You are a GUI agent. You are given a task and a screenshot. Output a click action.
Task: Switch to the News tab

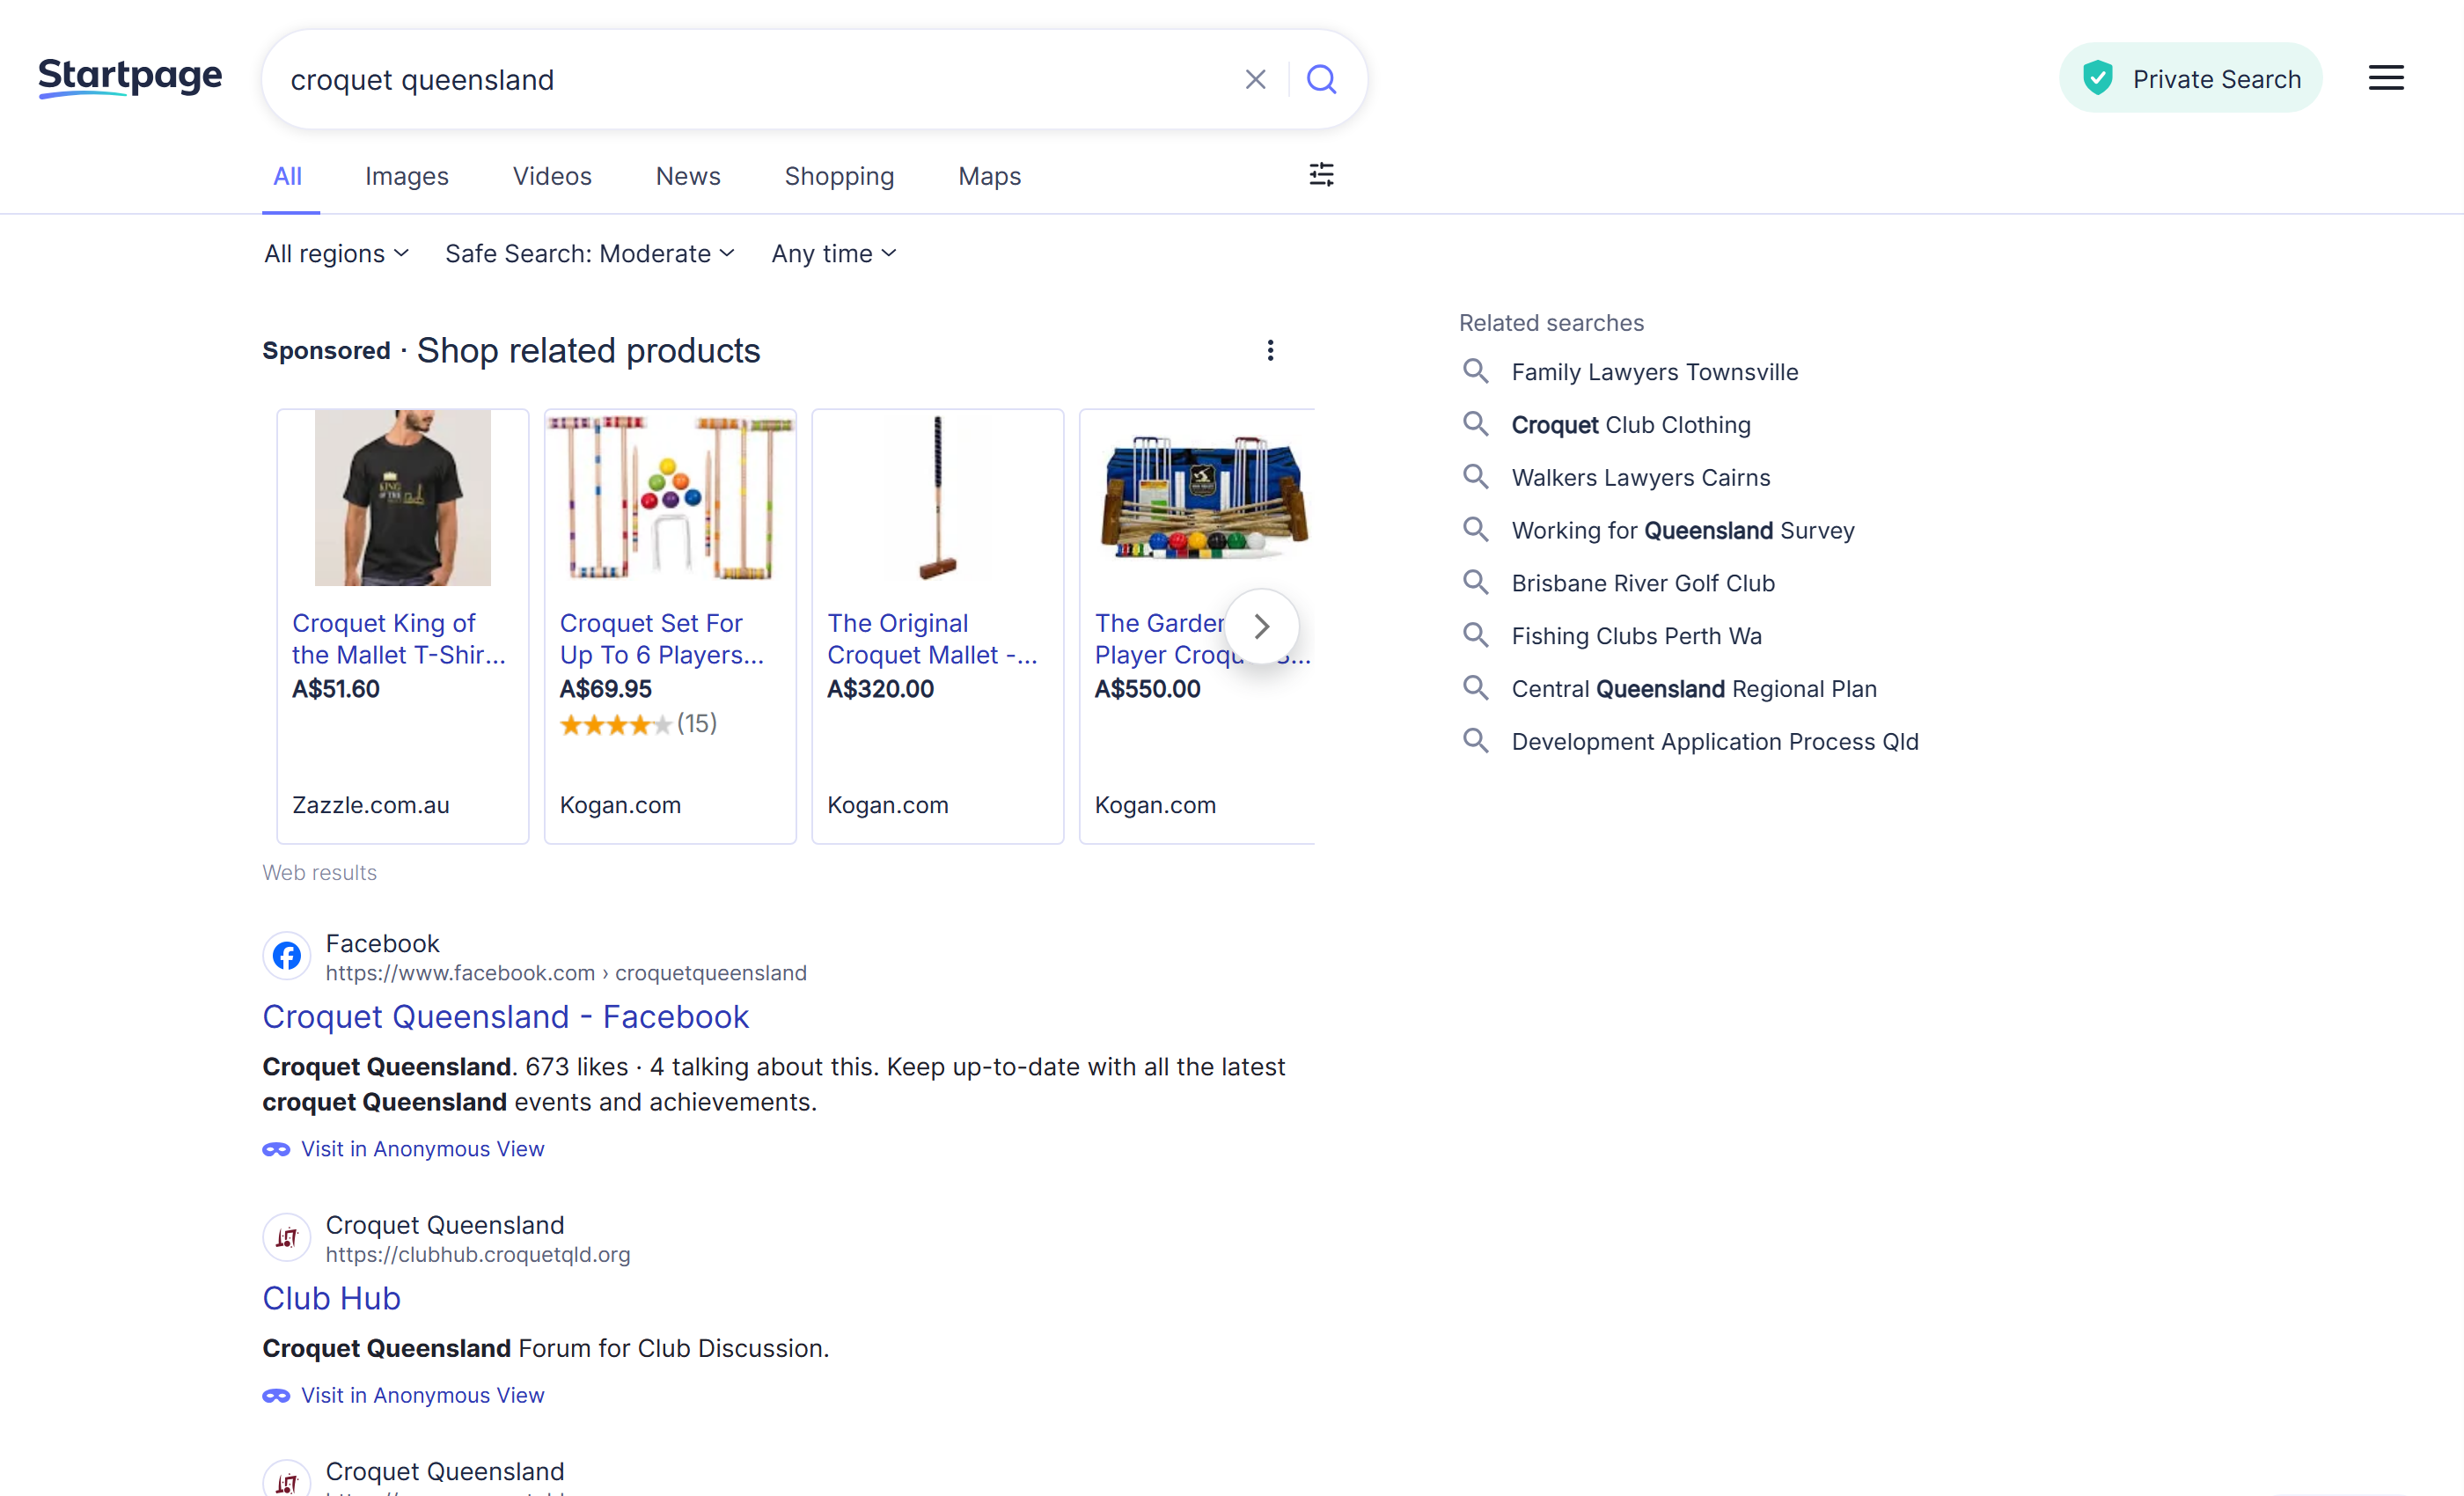click(688, 176)
